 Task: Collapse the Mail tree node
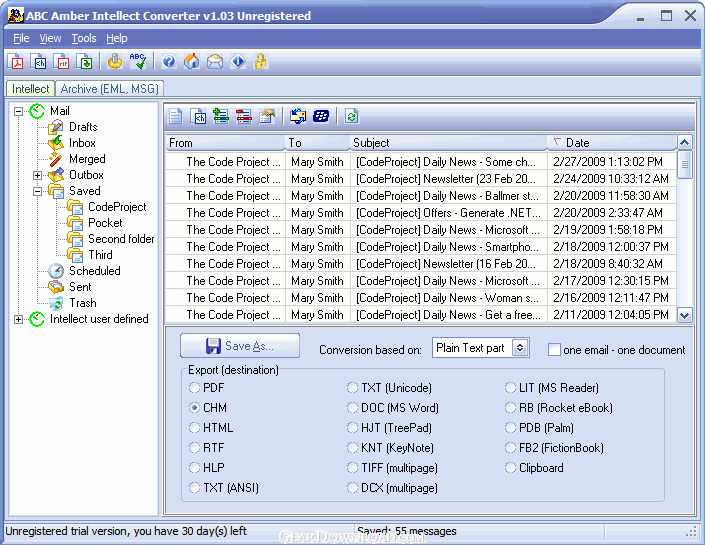coord(18,111)
